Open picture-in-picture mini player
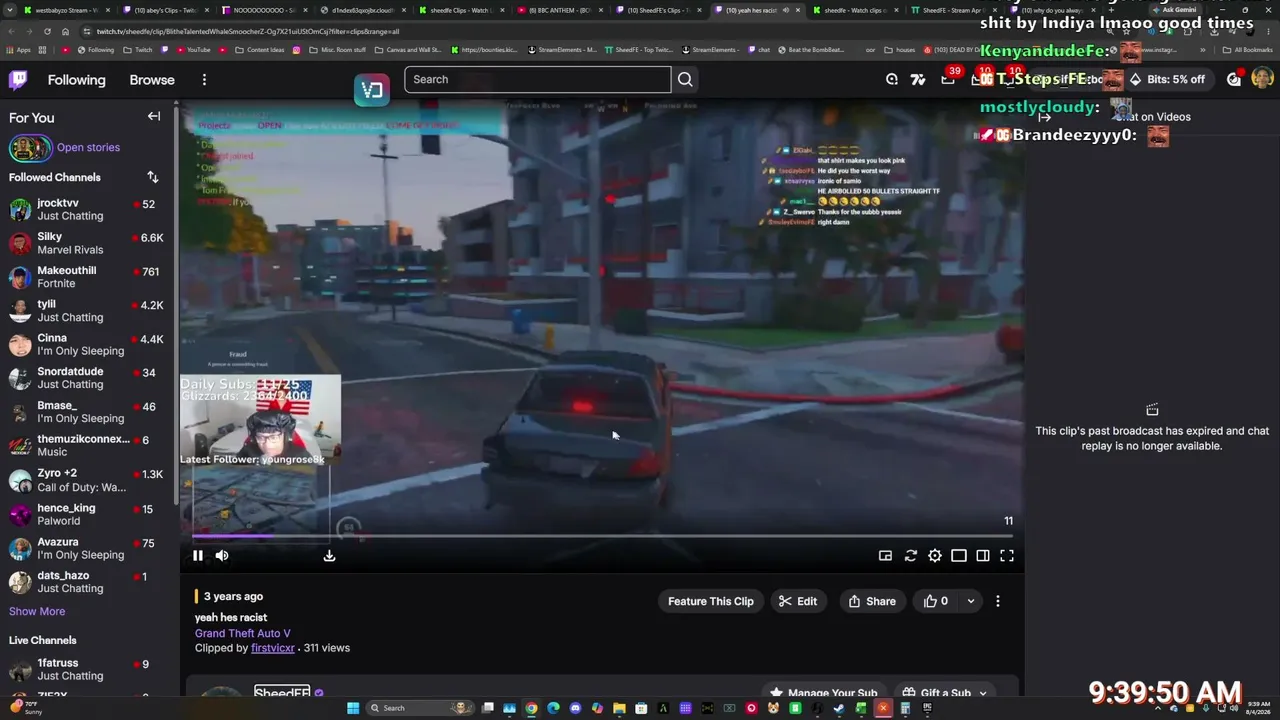This screenshot has height=720, width=1280. coord(885,556)
